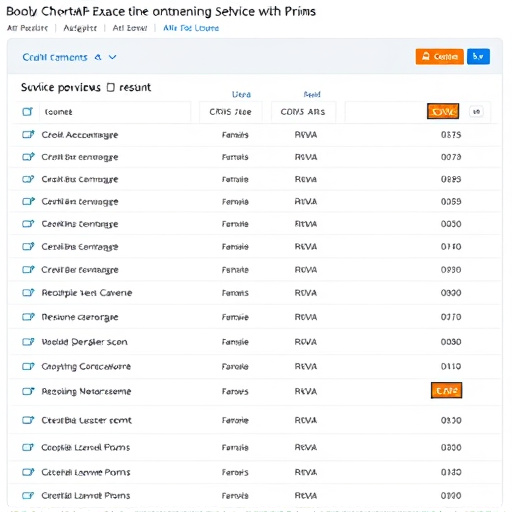Image resolution: width=512 pixels, height=512 pixels.
Task: Click the tcomet column header field
Action: point(115,112)
